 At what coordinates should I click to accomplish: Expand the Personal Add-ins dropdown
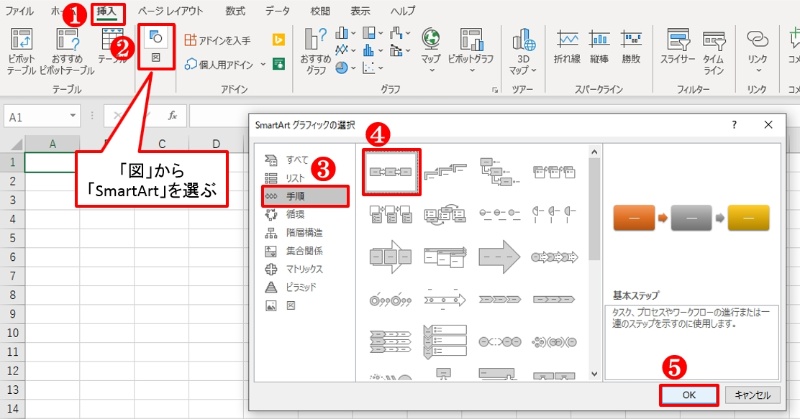tap(263, 64)
